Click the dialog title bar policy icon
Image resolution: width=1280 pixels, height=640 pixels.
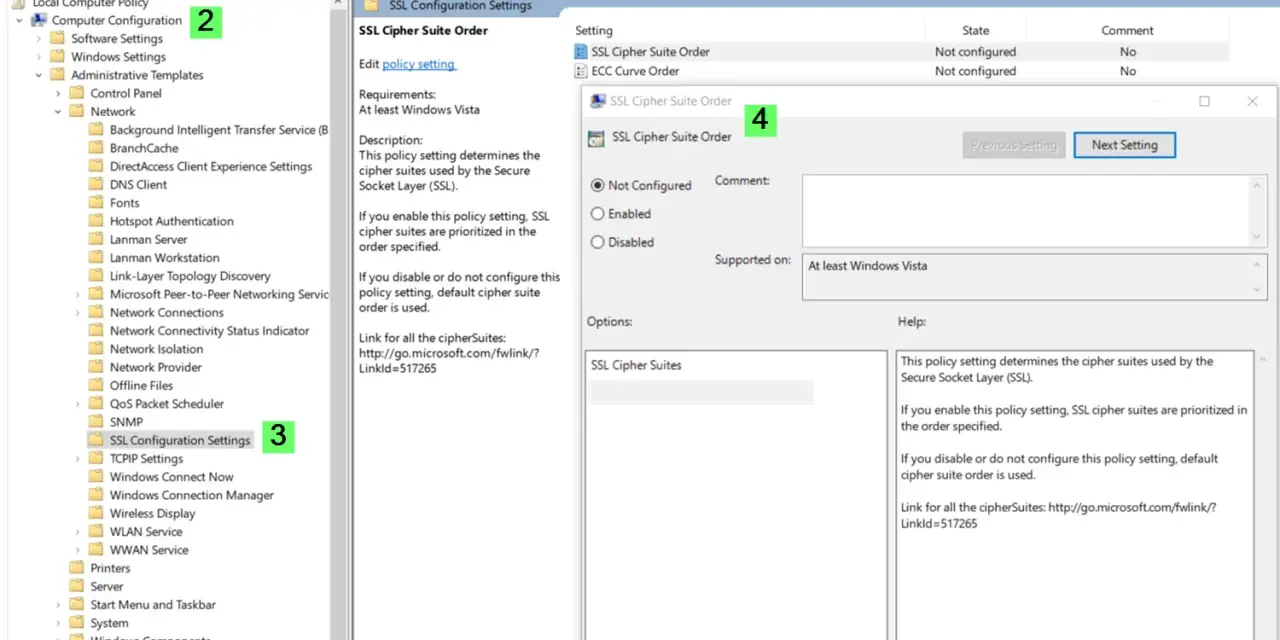[x=598, y=101]
